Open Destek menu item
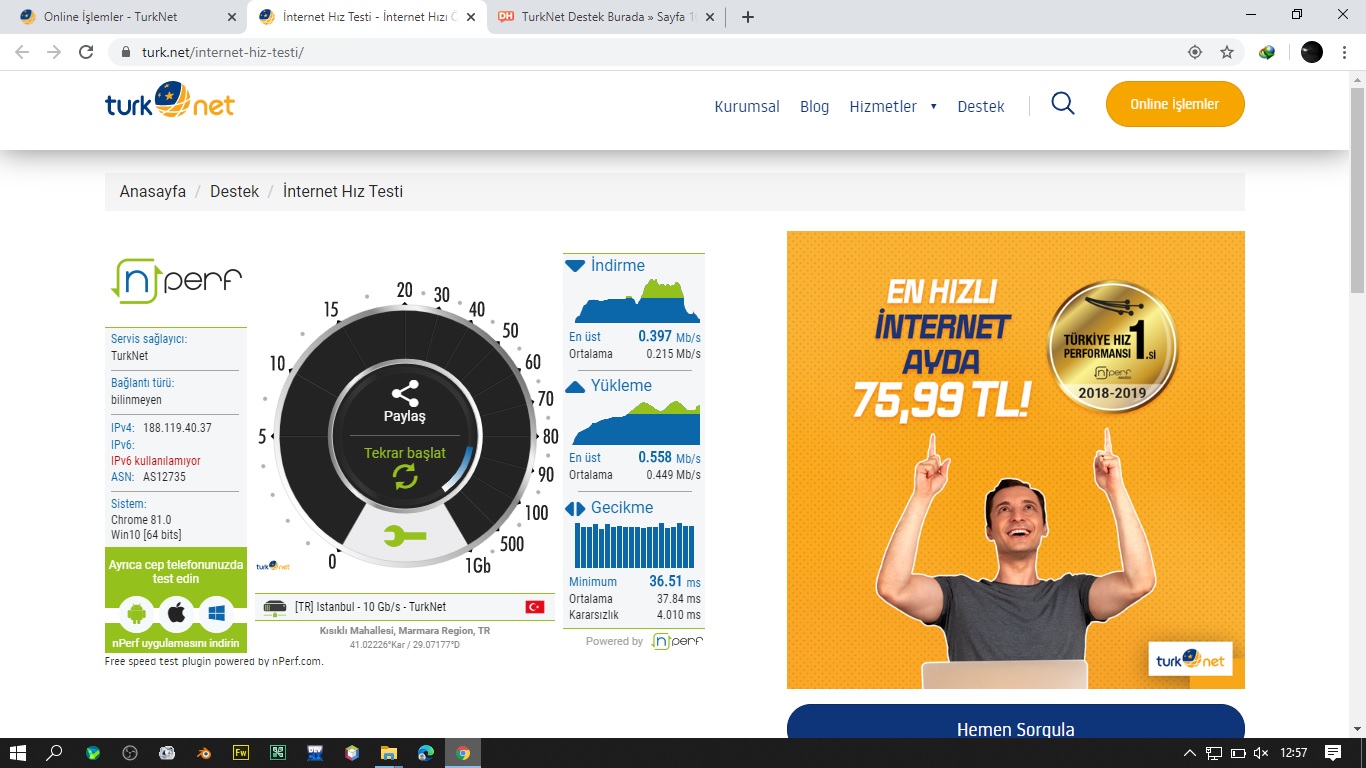This screenshot has width=1366, height=768. (x=981, y=106)
